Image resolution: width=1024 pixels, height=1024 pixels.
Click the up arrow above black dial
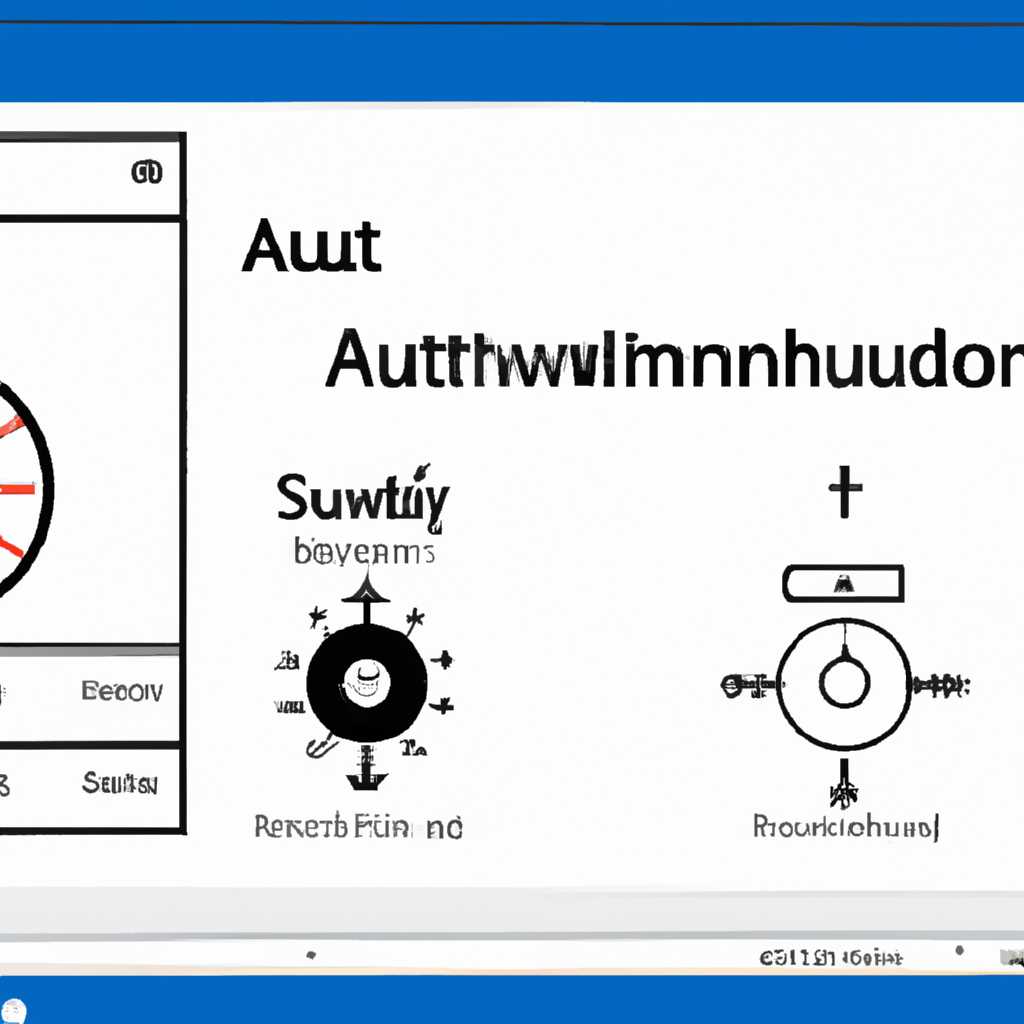366,596
